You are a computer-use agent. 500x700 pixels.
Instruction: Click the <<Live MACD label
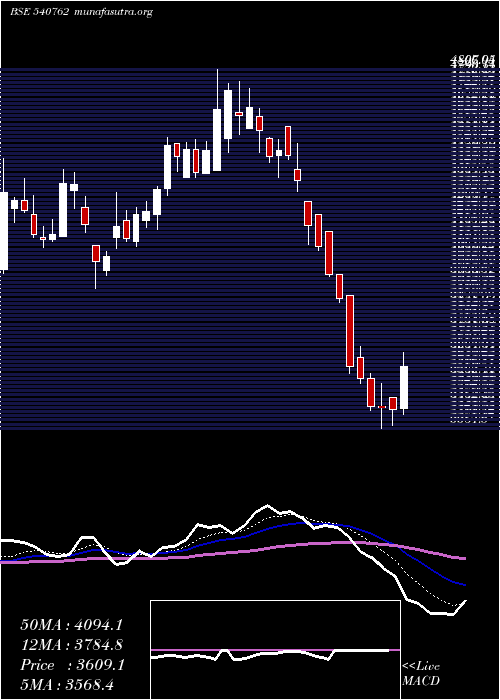tap(421, 673)
